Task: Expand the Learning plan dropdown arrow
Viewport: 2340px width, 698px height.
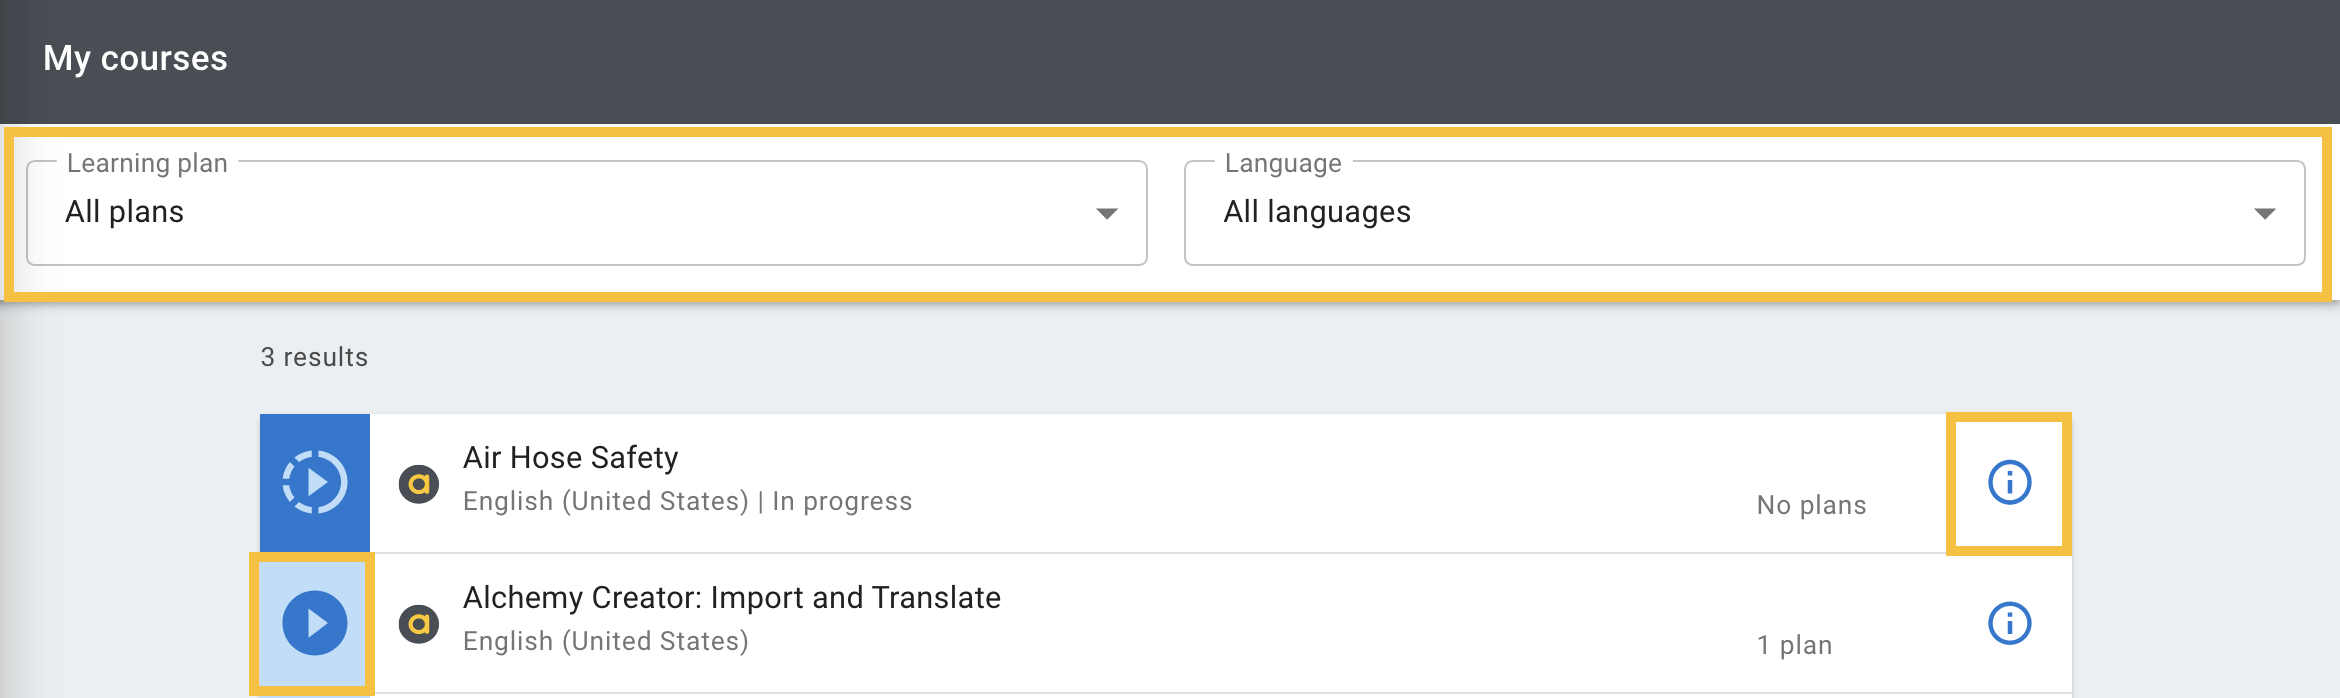Action: pos(1106,213)
